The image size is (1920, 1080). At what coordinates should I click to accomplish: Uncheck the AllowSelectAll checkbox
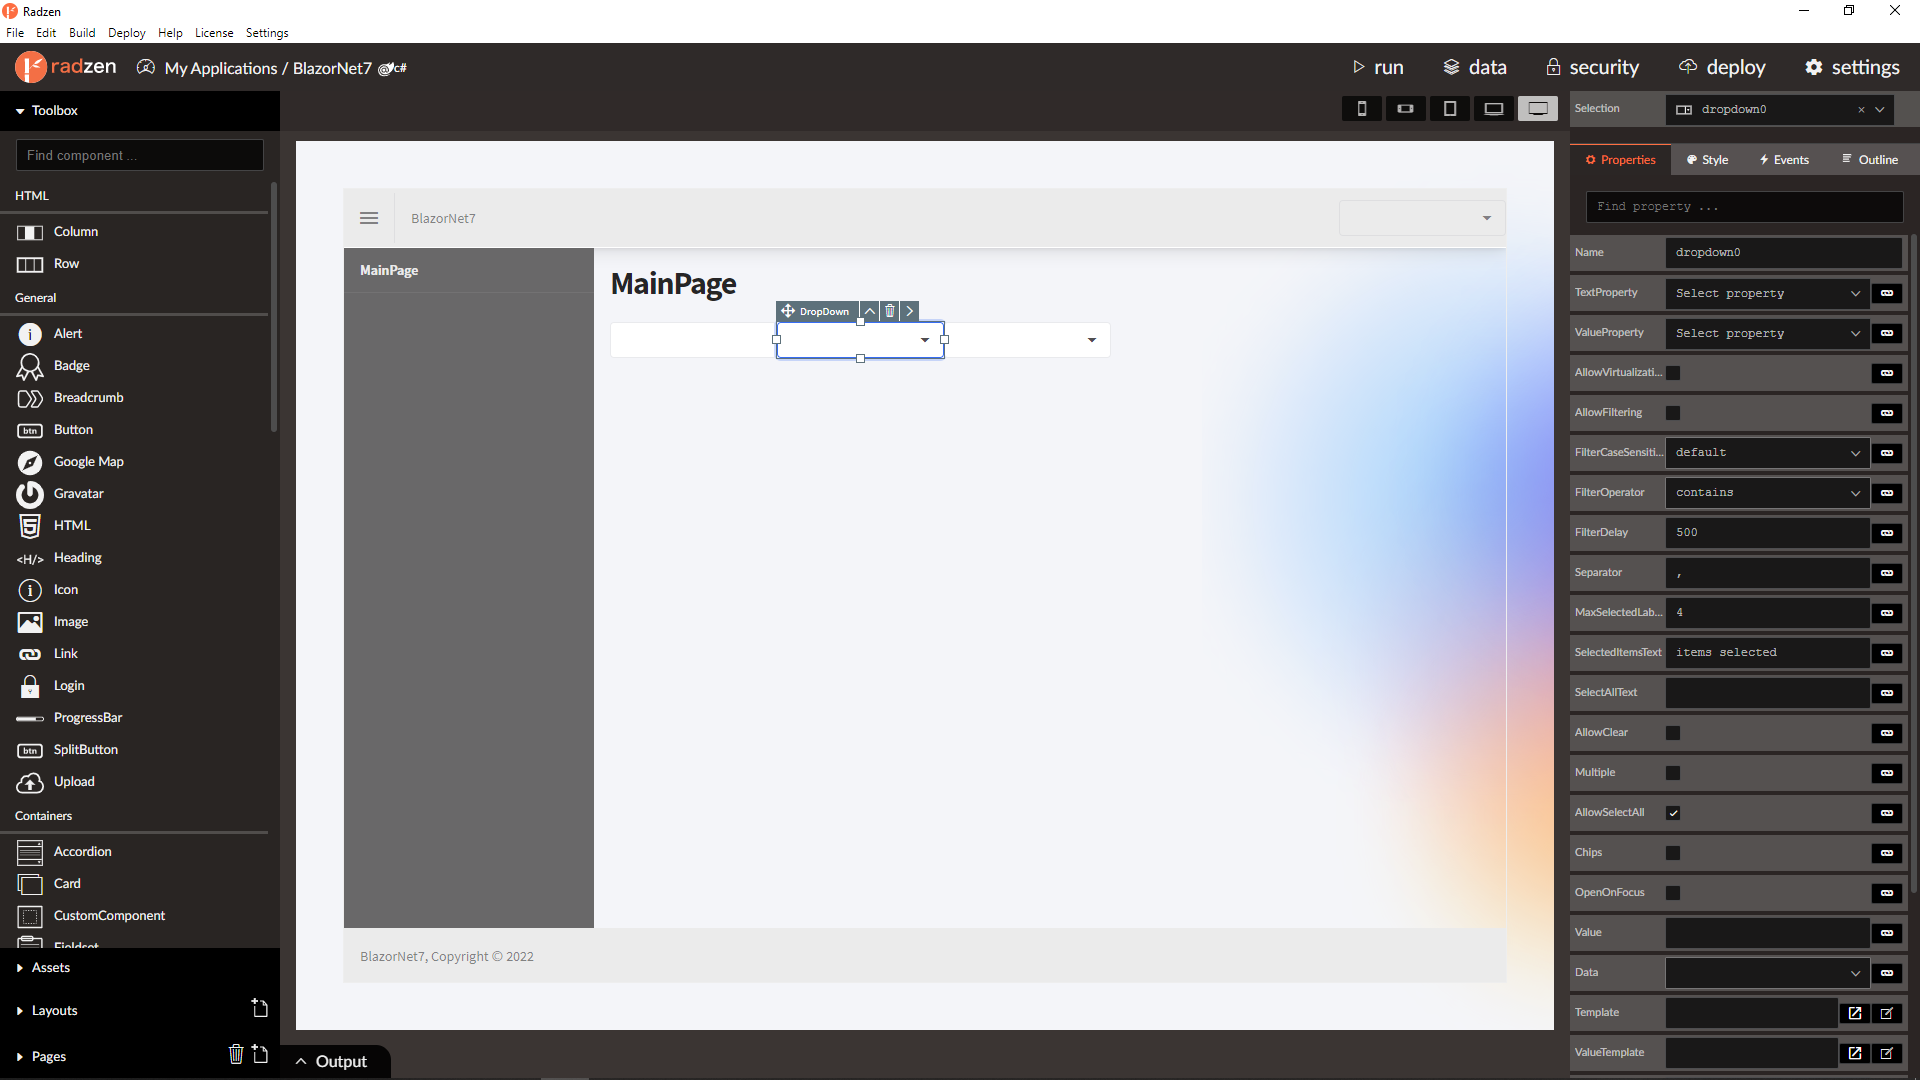point(1673,812)
